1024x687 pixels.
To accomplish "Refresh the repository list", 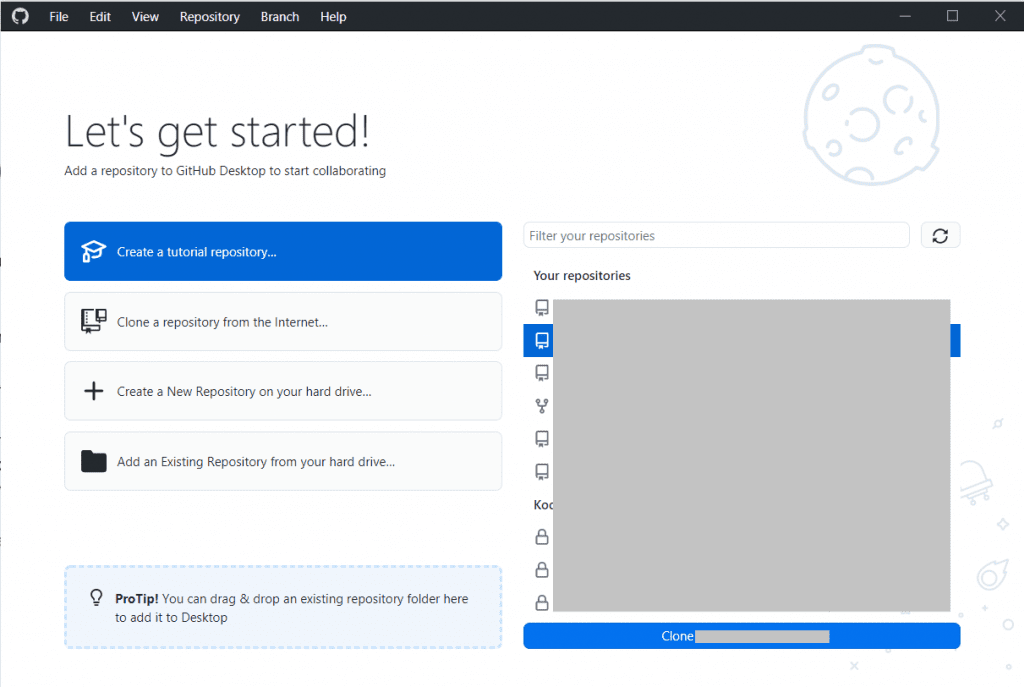I will [x=939, y=235].
